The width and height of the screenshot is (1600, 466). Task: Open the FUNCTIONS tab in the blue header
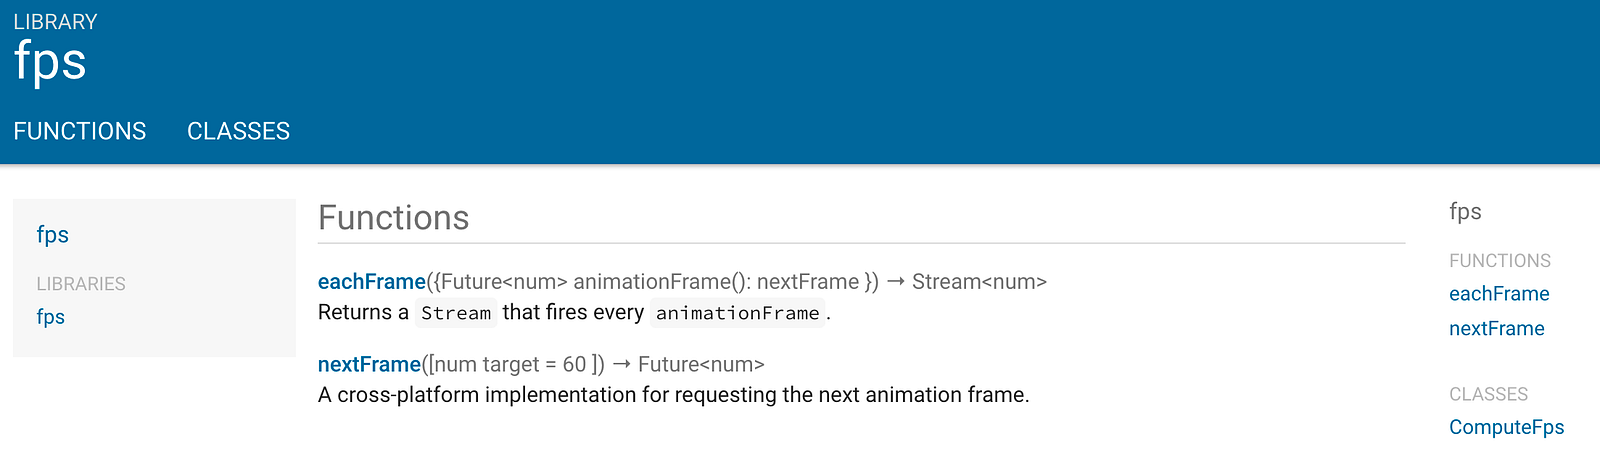click(79, 131)
